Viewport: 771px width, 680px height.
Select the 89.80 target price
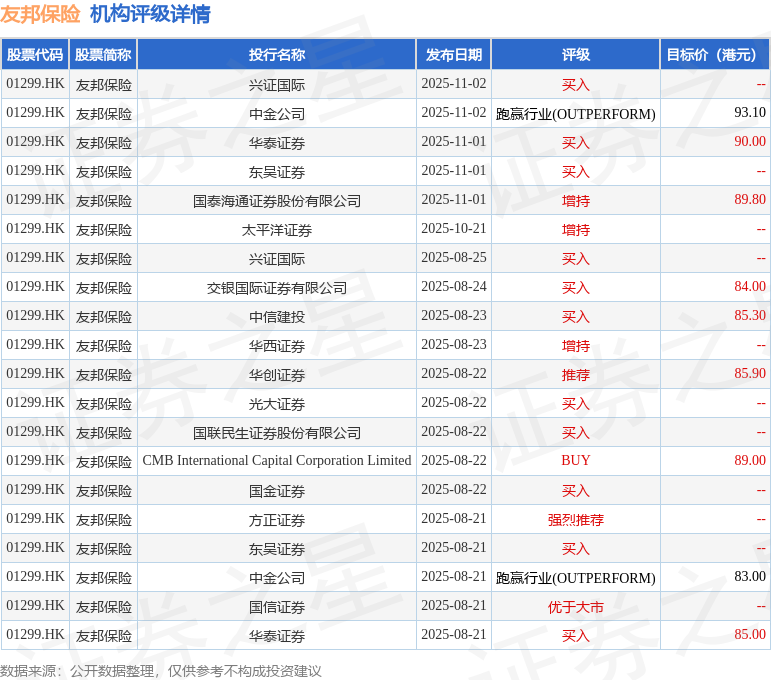tap(750, 200)
